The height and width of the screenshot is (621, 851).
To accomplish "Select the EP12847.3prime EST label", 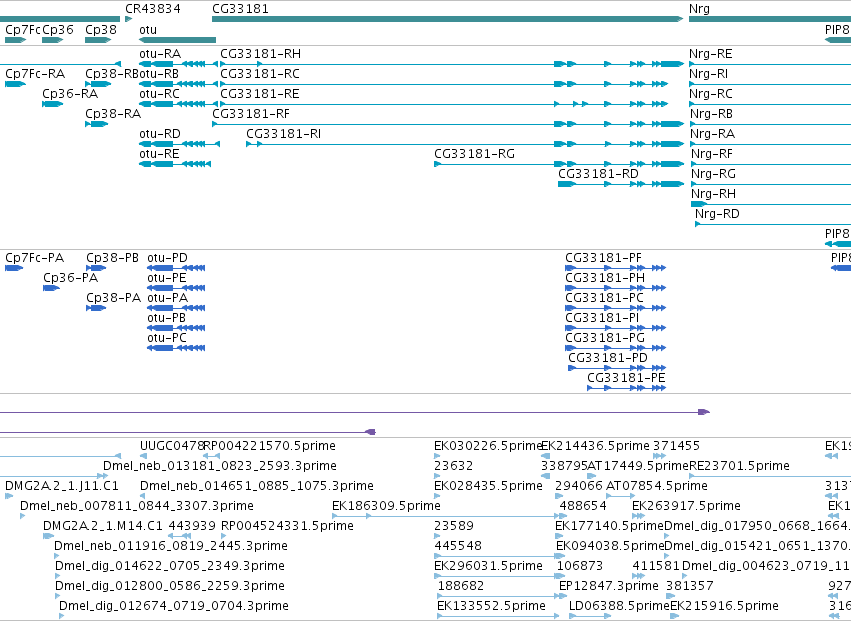I will [x=609, y=586].
